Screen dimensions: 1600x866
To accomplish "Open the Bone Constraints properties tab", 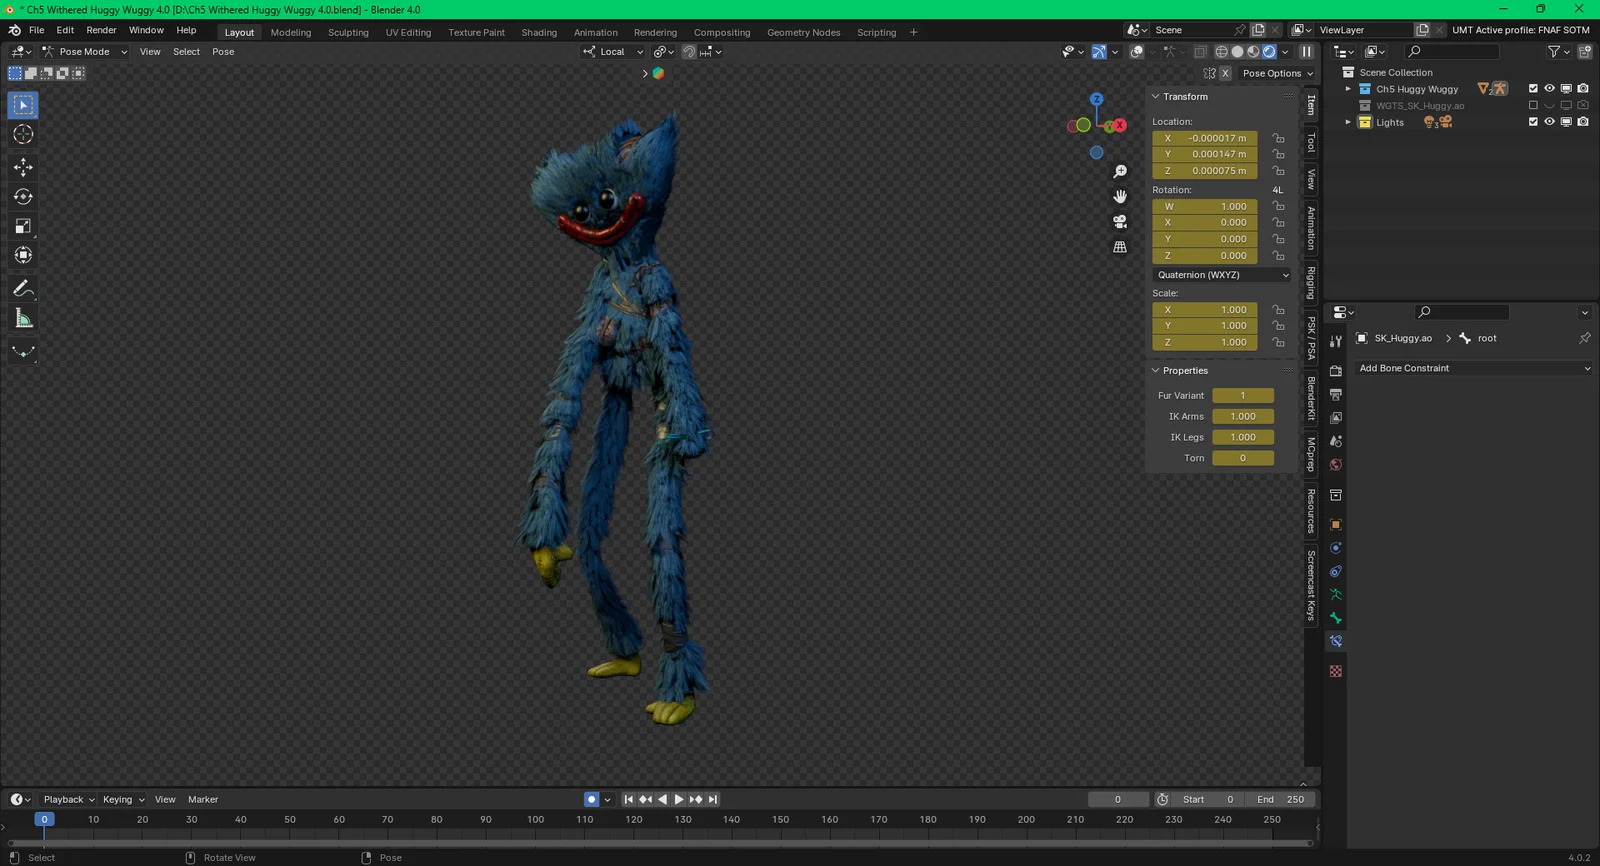I will [1335, 641].
